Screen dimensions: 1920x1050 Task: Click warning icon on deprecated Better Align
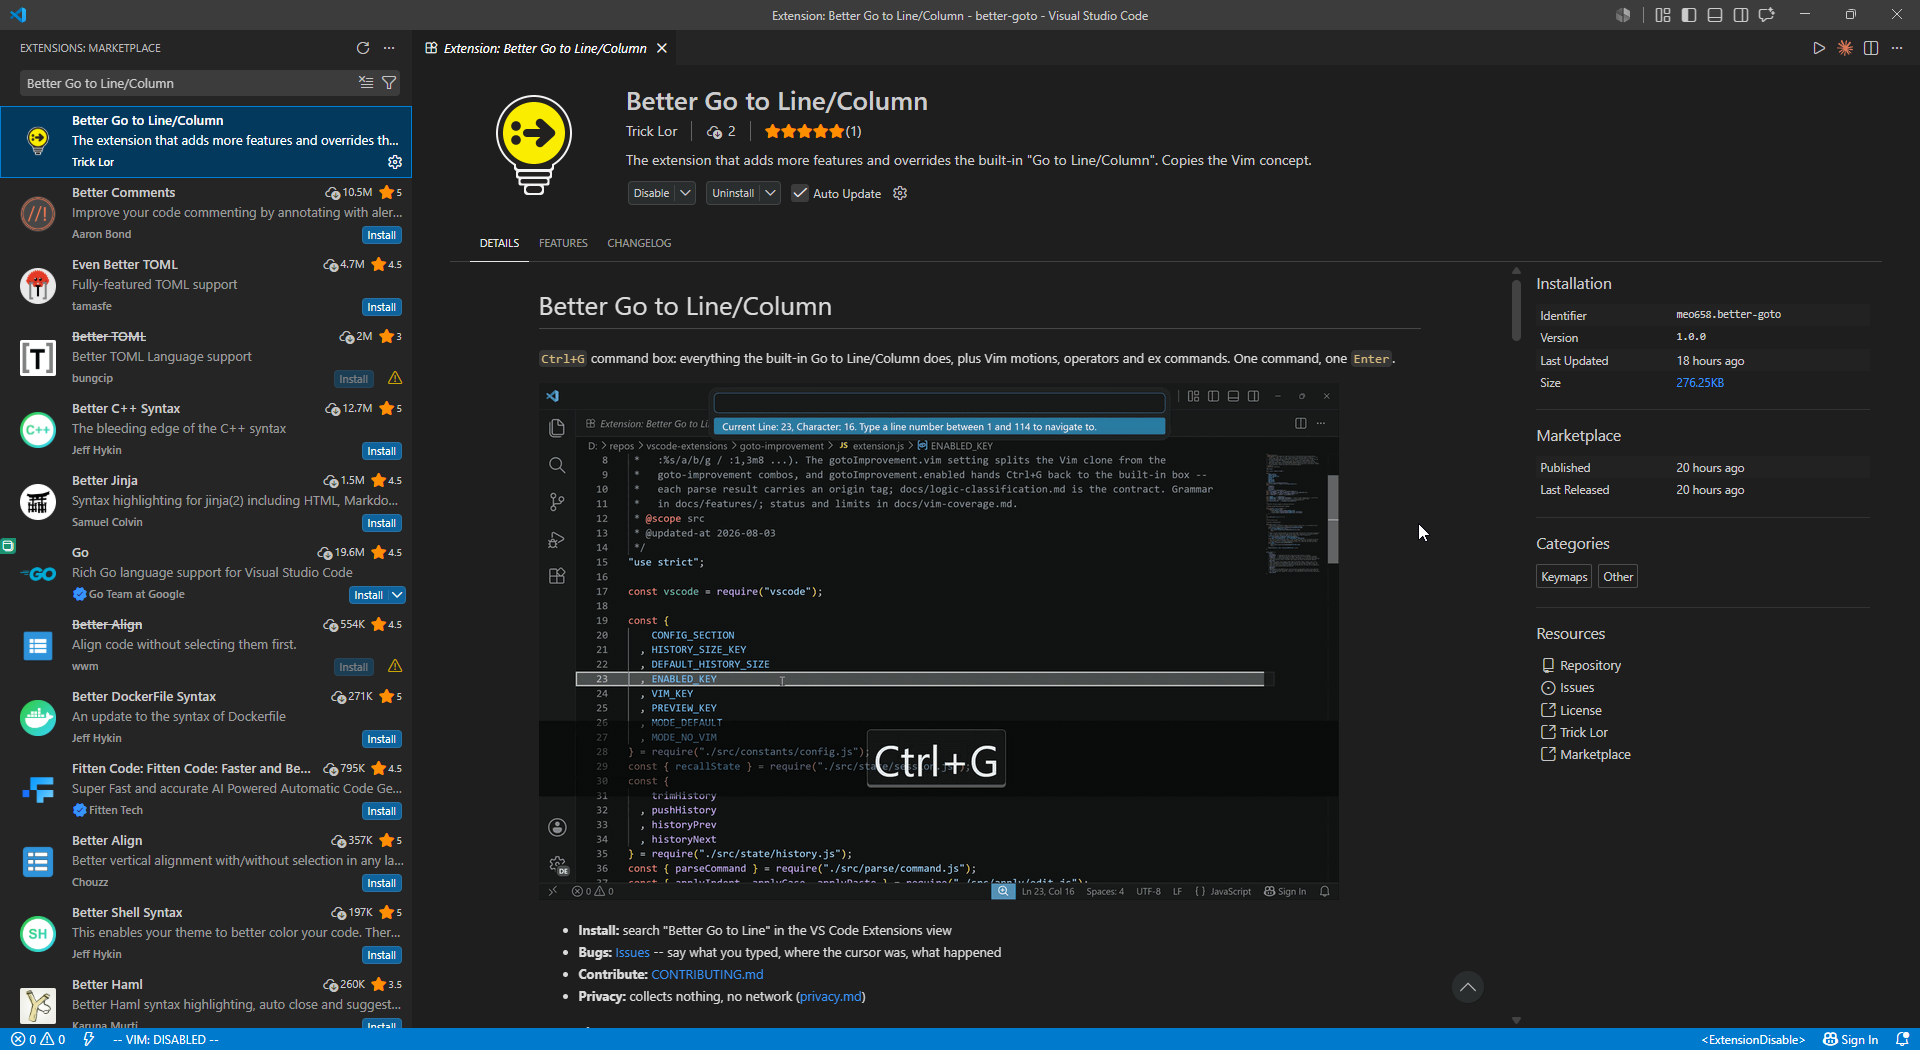click(395, 666)
